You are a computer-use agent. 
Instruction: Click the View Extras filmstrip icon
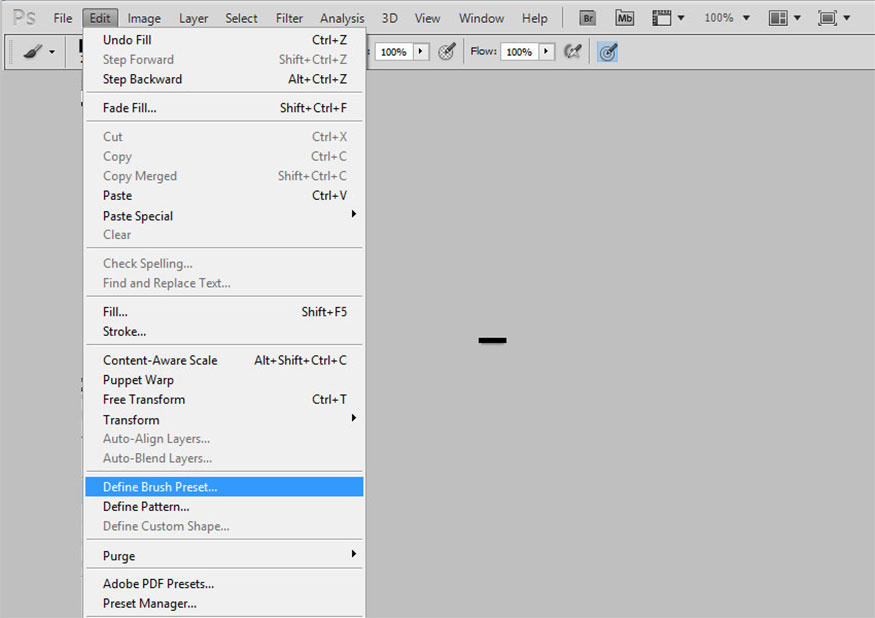point(662,18)
